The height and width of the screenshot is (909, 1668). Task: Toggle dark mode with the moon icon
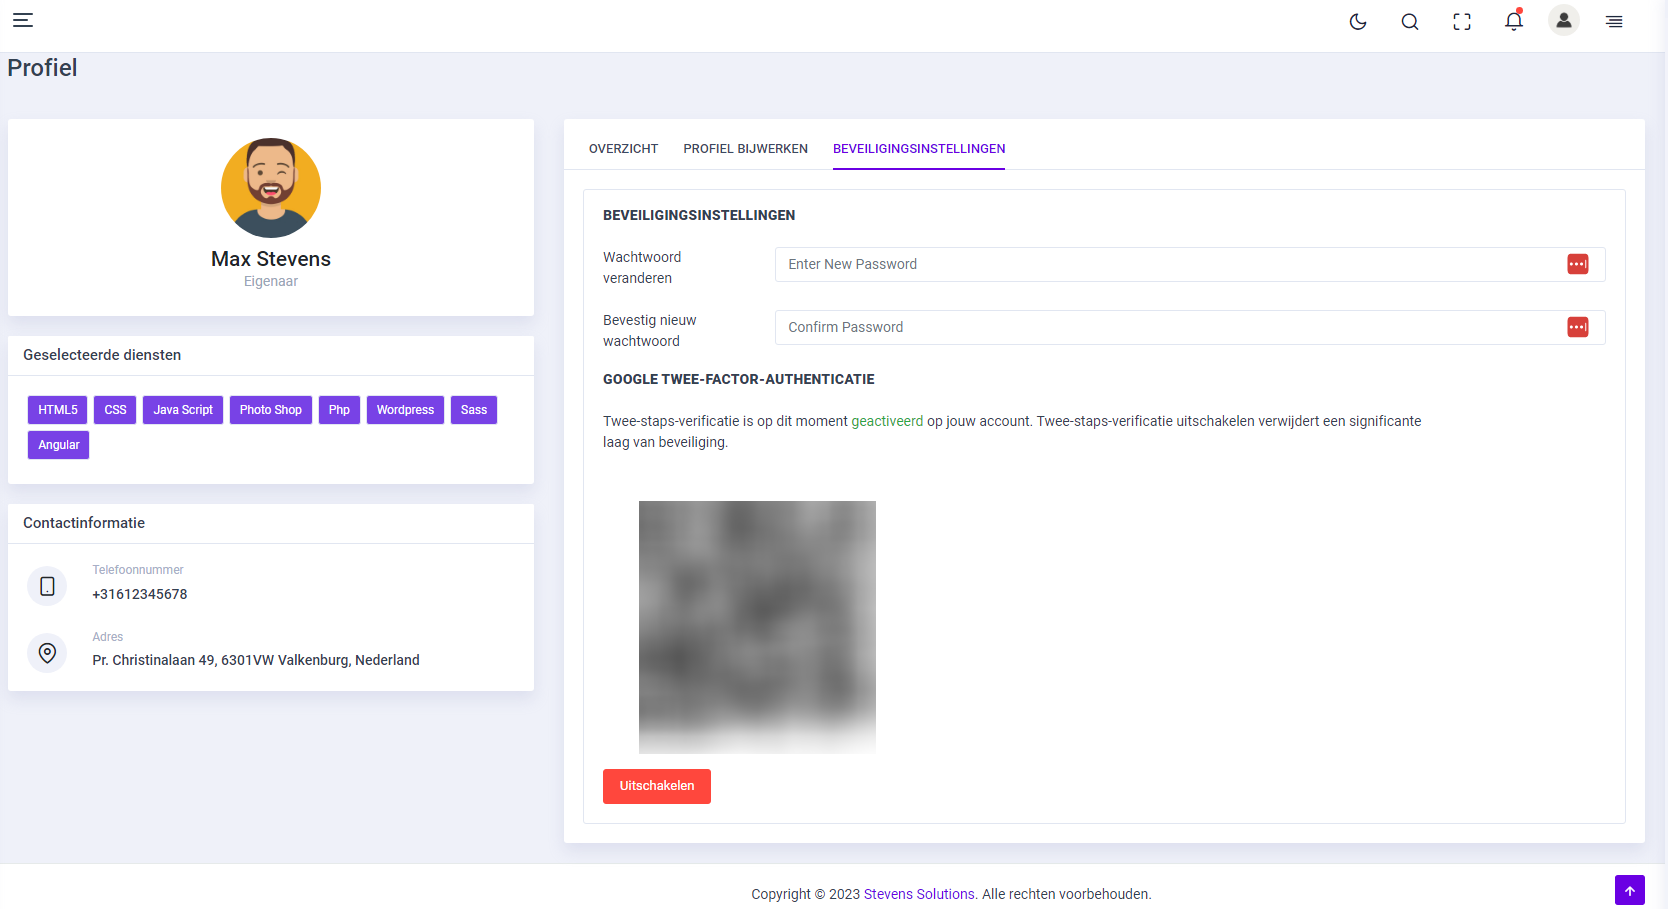tap(1358, 22)
